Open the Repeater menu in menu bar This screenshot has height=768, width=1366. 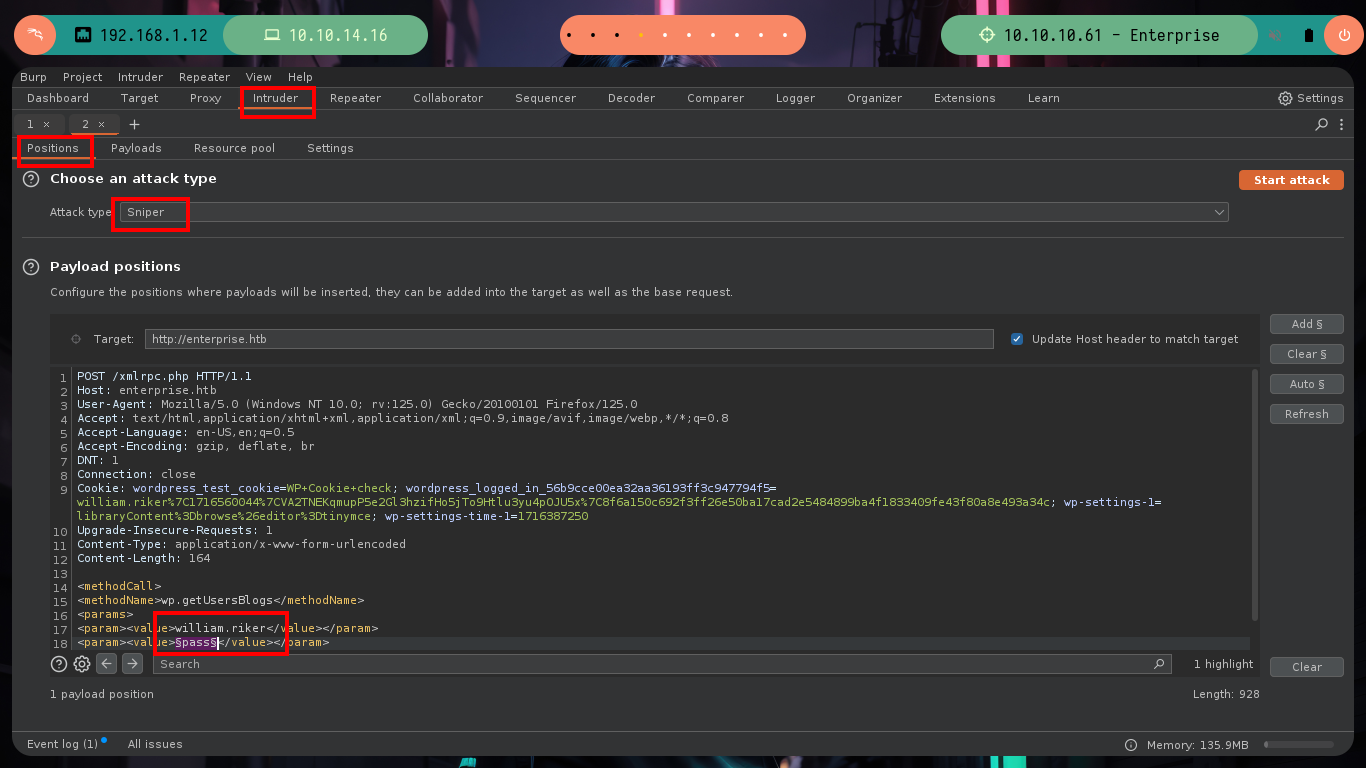click(x=204, y=77)
